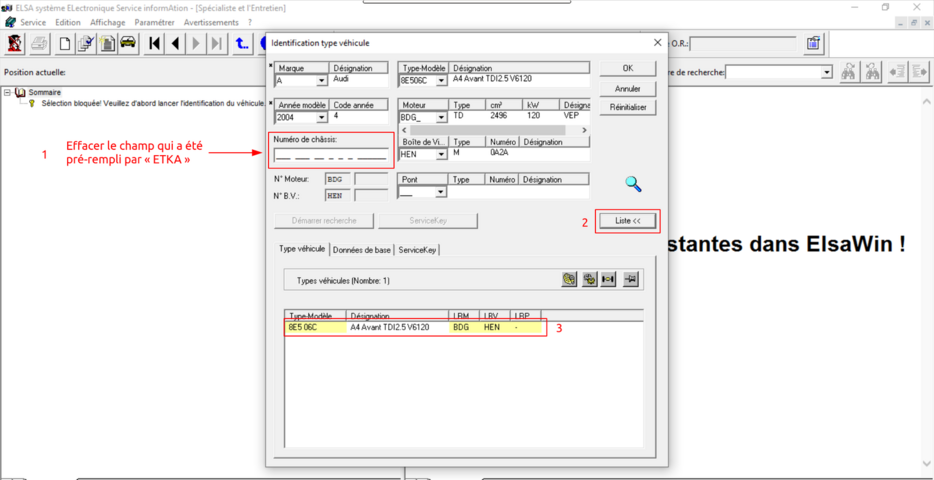The height and width of the screenshot is (480, 934).
Task: Switch to the ServiceKey tab
Action: (x=417, y=250)
